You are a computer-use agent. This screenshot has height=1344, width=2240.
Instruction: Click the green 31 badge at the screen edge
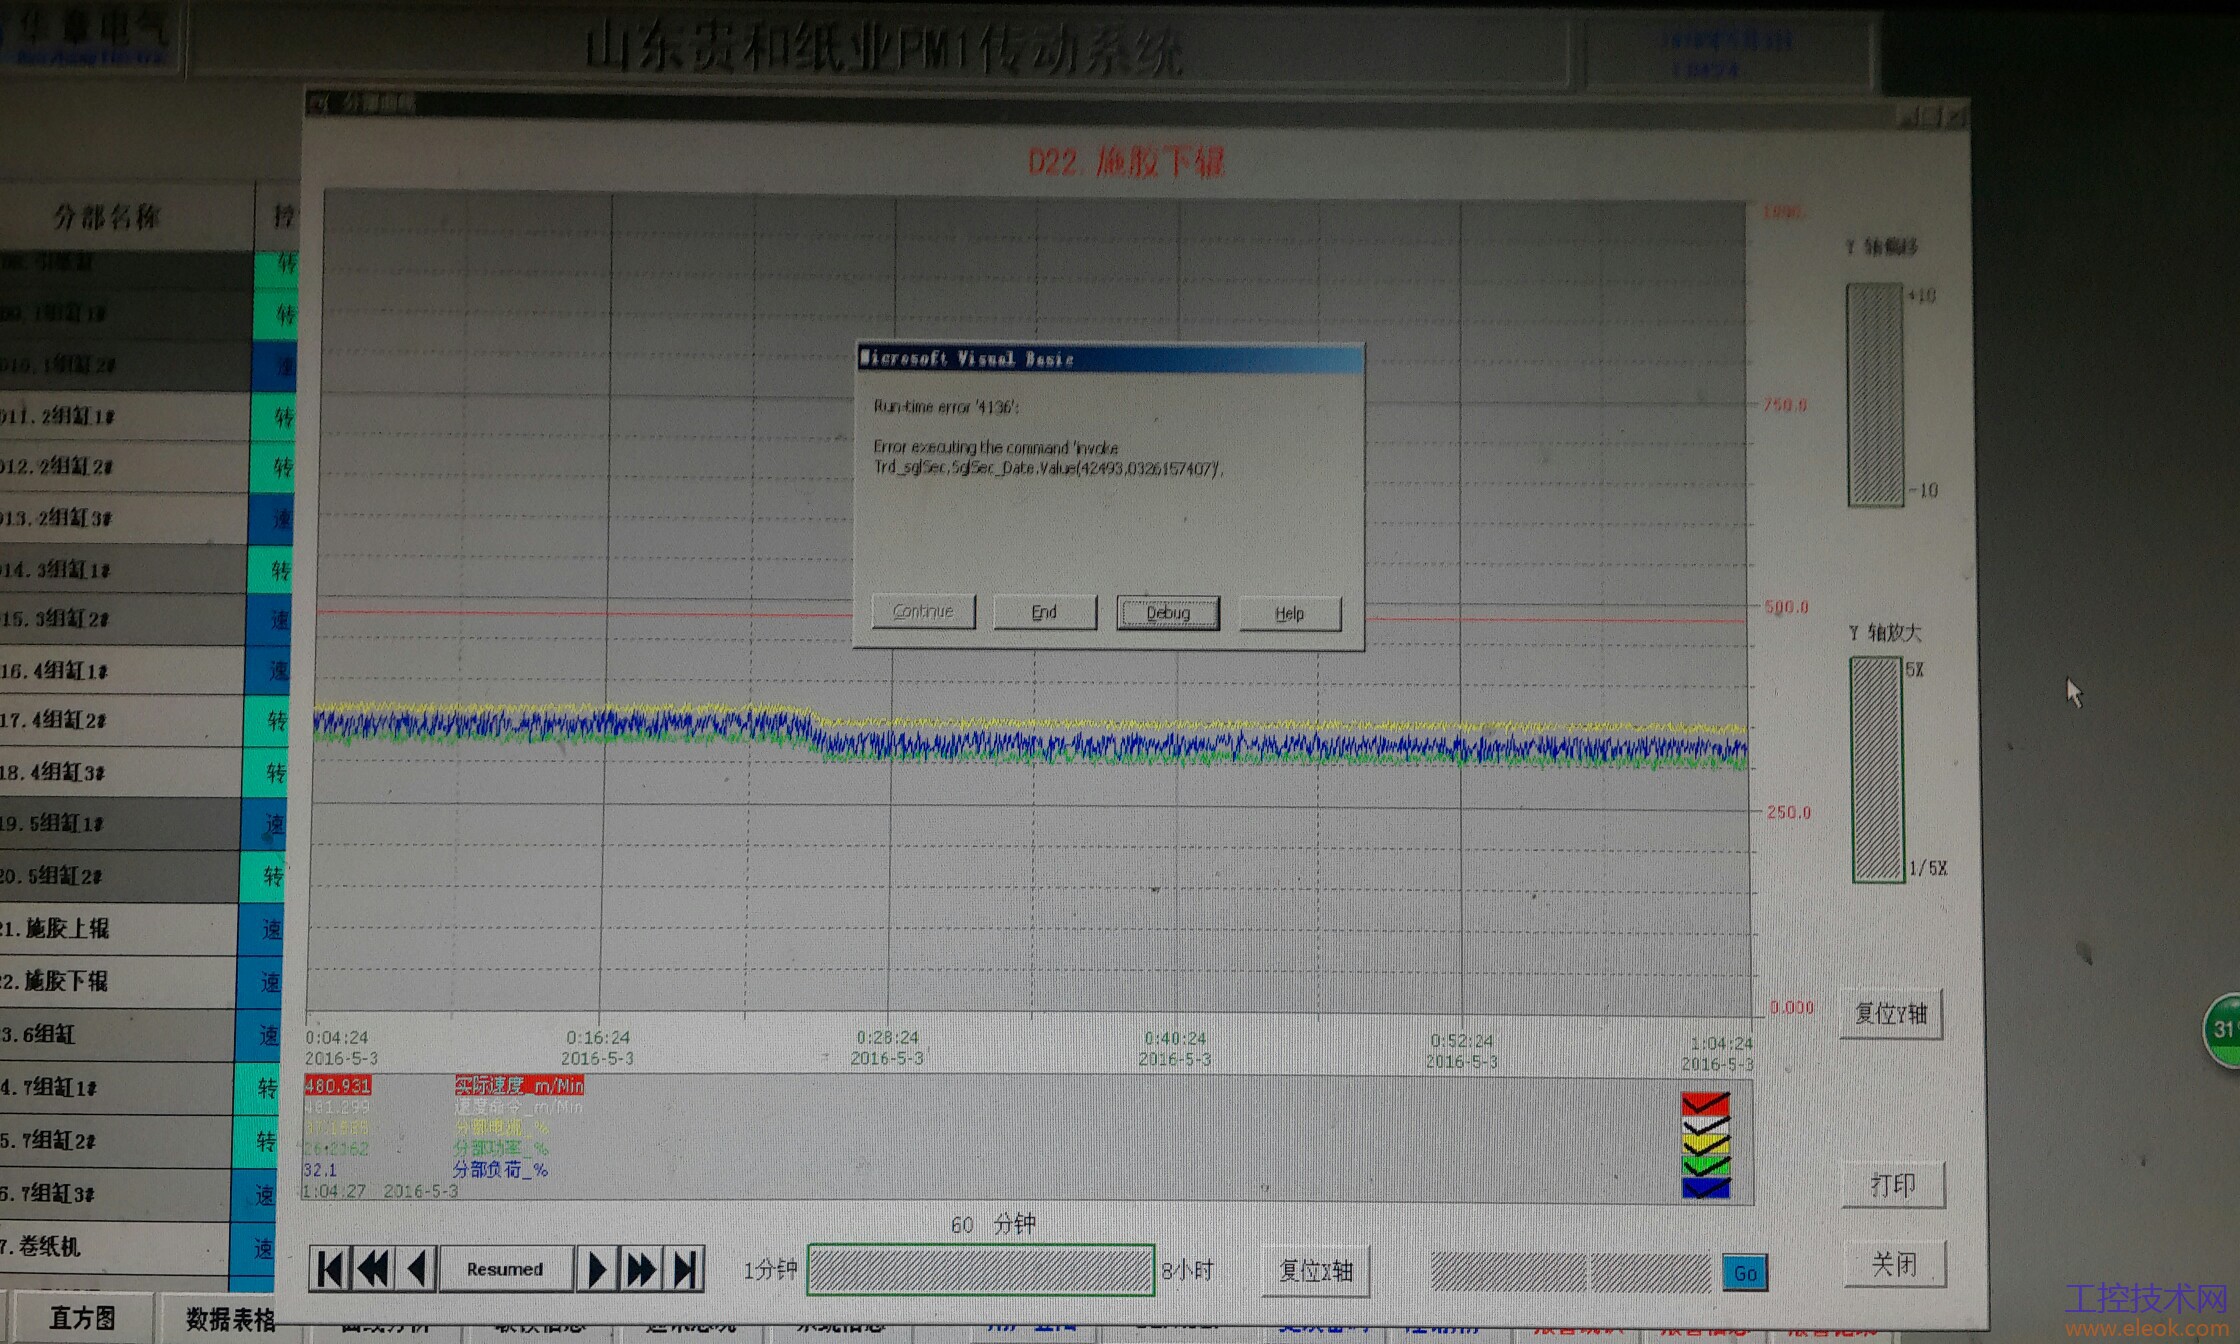pyautogui.click(x=2222, y=1029)
